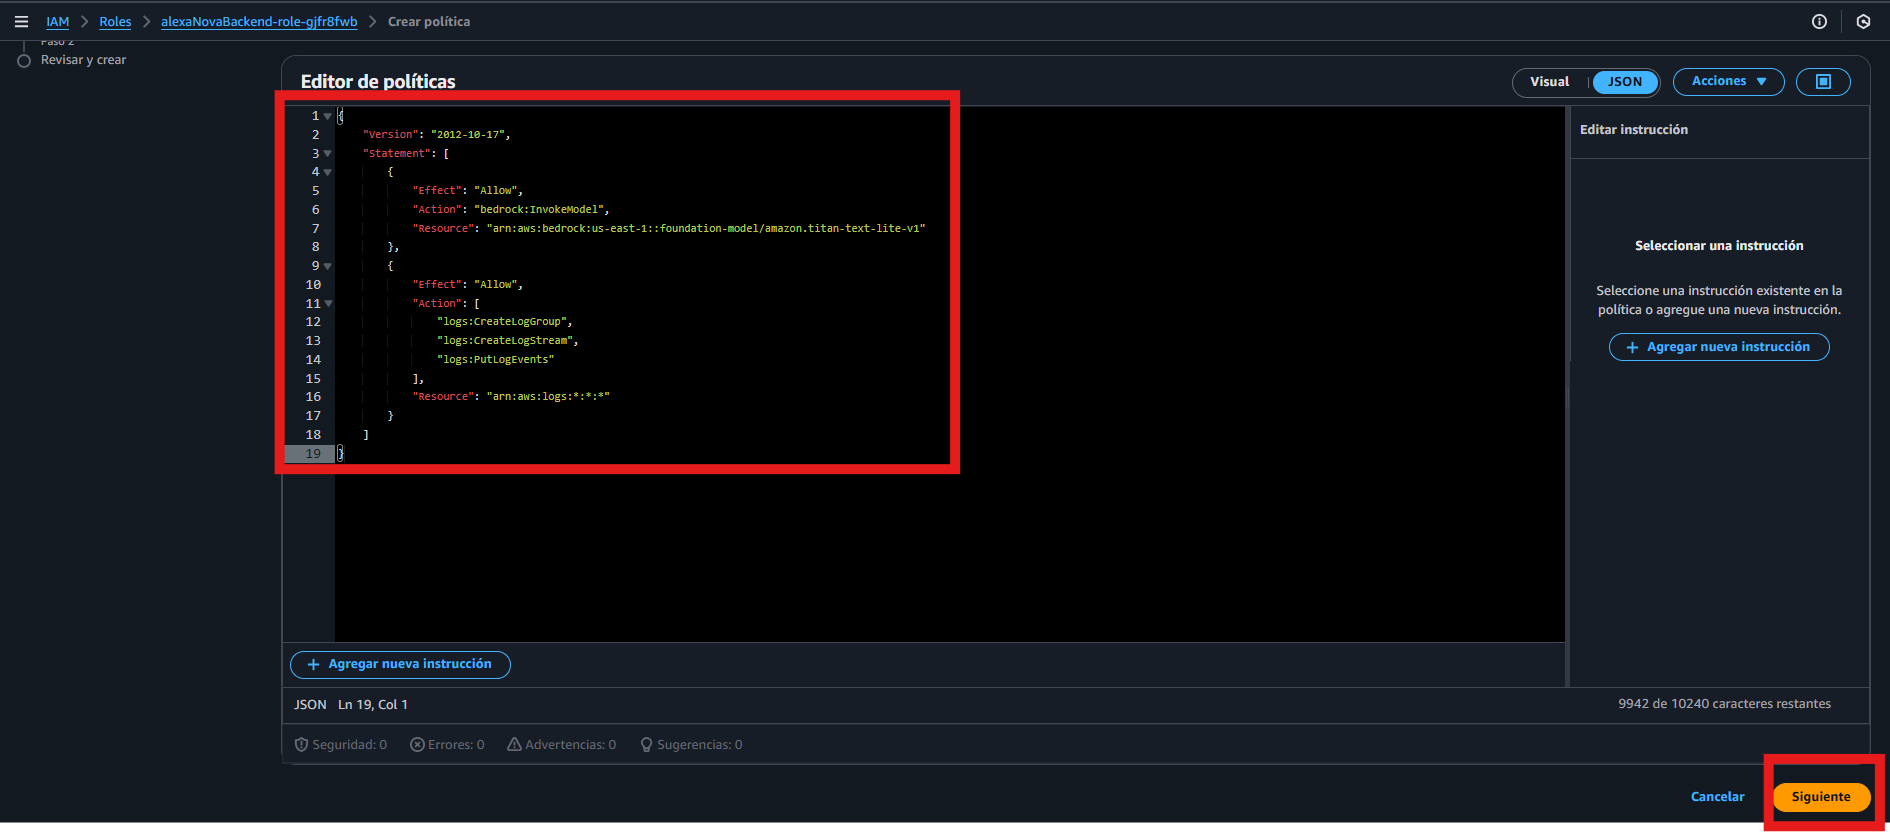The width and height of the screenshot is (1890, 832).
Task: Collapse the Action array on line 11
Action: click(328, 304)
